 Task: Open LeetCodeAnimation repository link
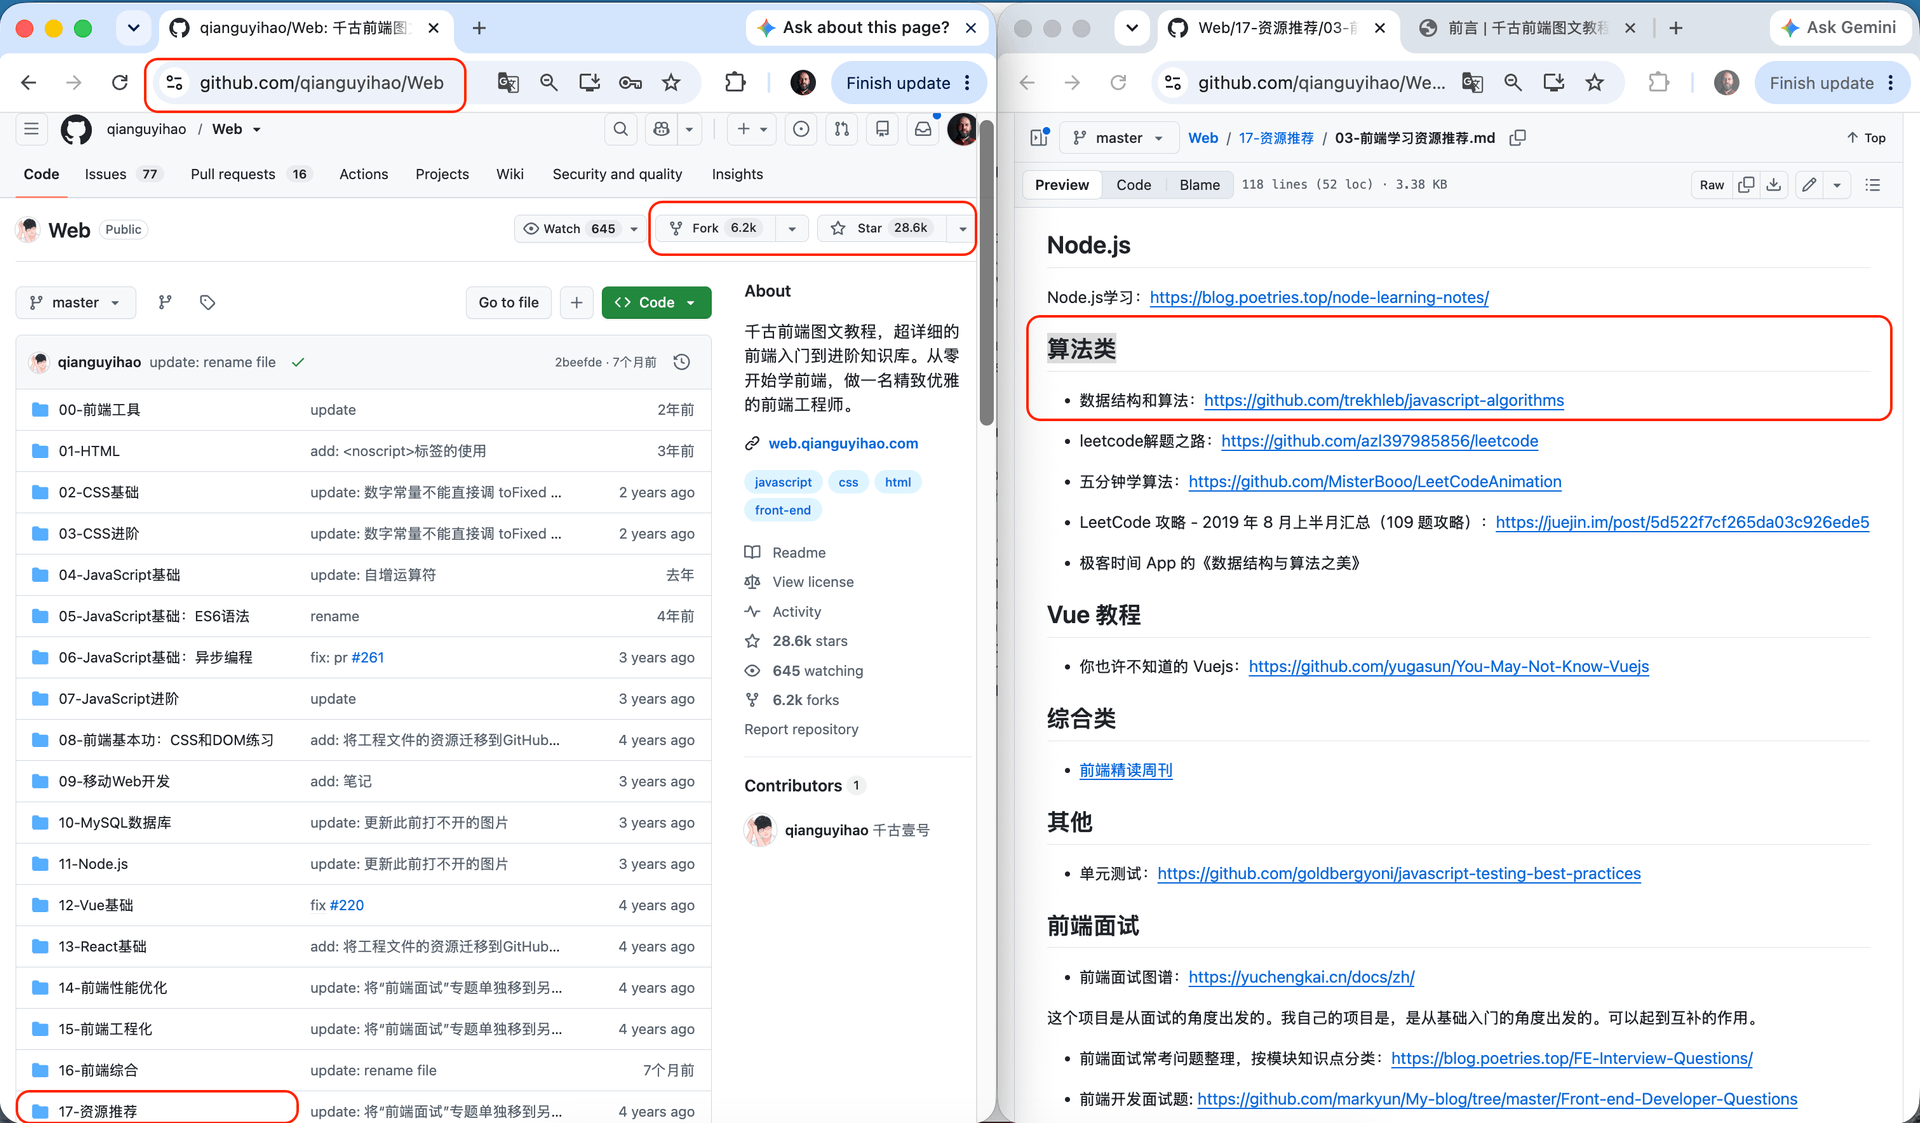1375,481
